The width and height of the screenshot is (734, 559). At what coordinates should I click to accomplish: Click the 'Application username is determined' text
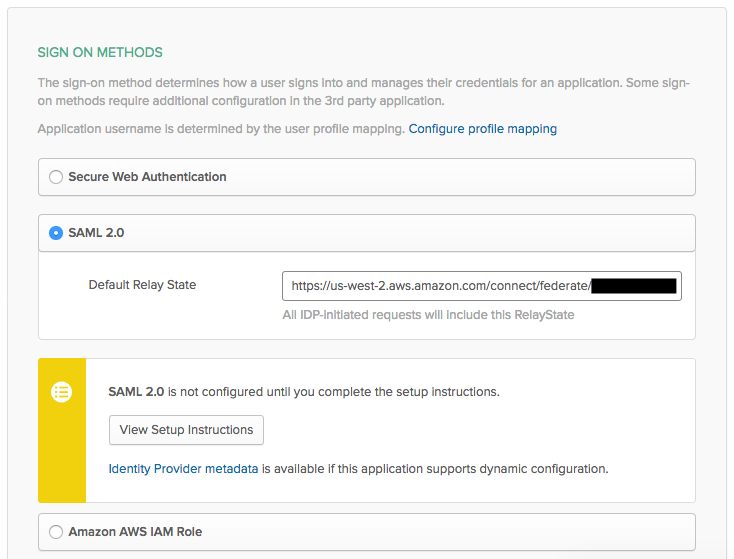tap(220, 129)
